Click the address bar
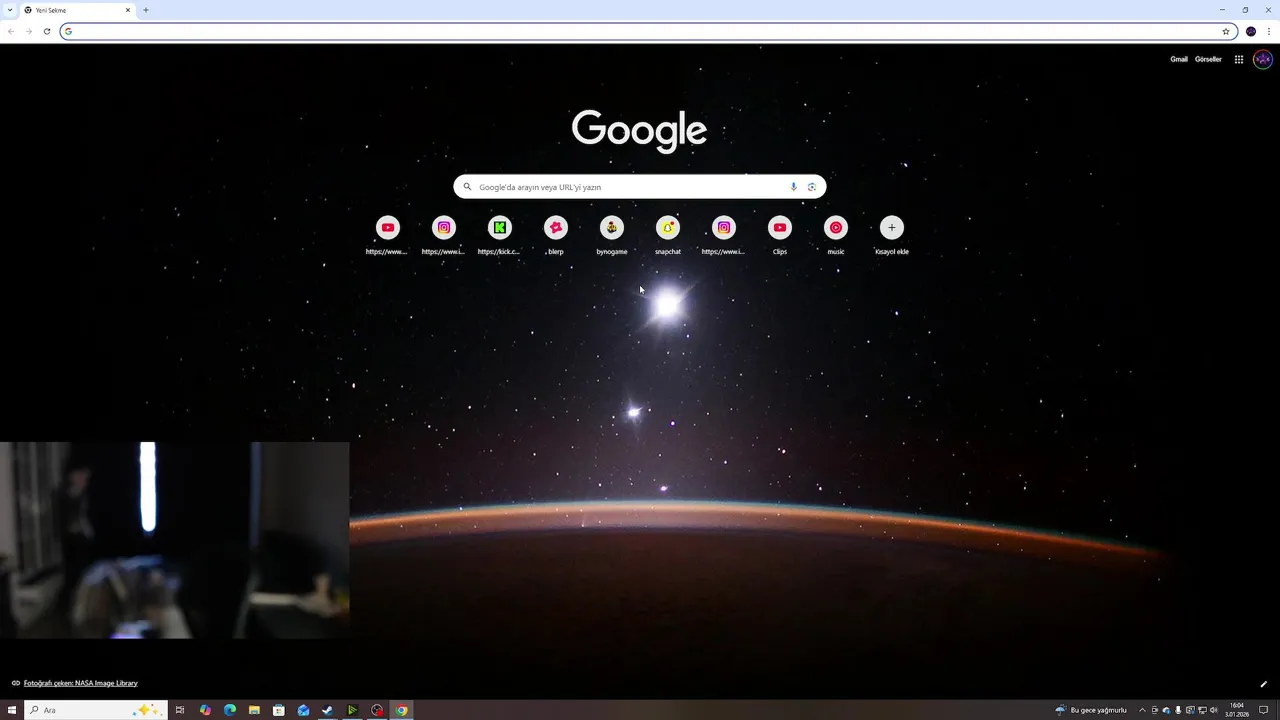 640,31
